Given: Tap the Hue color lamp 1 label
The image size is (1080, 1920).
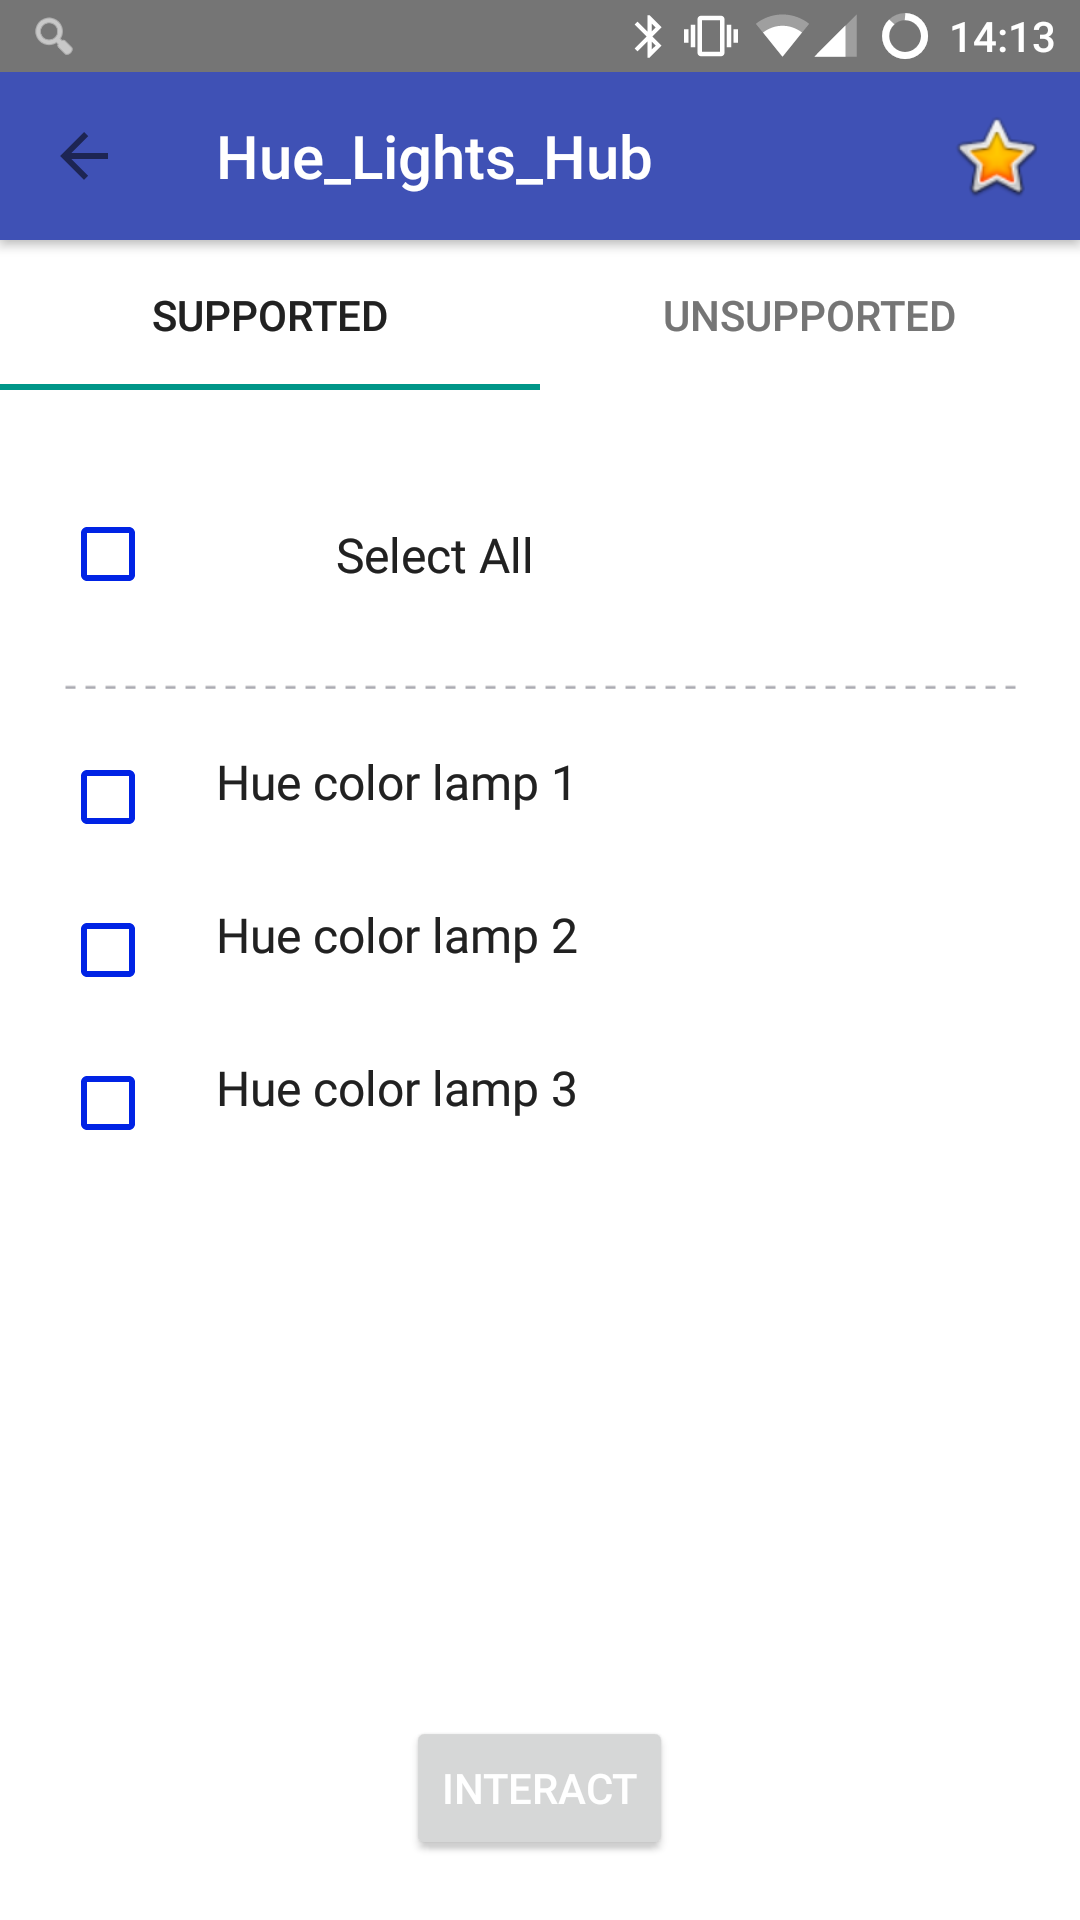Looking at the screenshot, I should tap(396, 784).
